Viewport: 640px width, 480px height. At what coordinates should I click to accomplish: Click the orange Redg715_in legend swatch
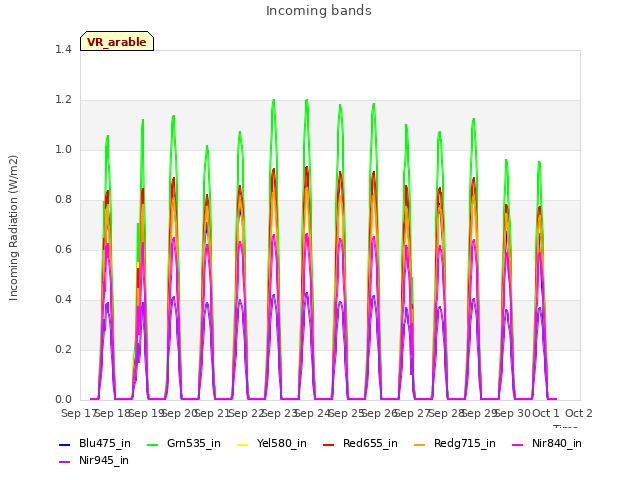click(419, 444)
